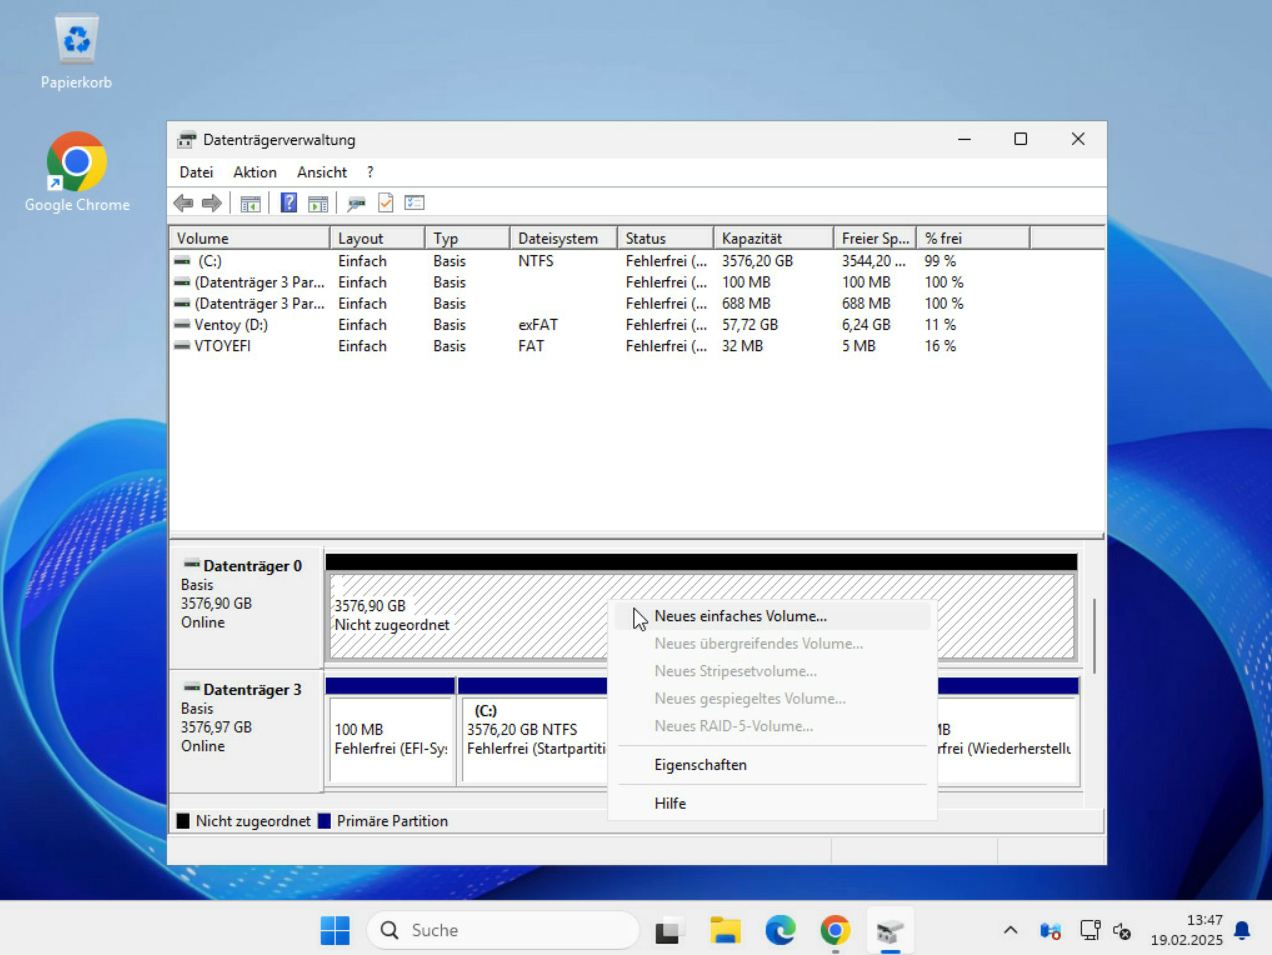The width and height of the screenshot is (1272, 955).
Task: Maximize the Datenträgerverwaltung window
Action: tap(1020, 139)
